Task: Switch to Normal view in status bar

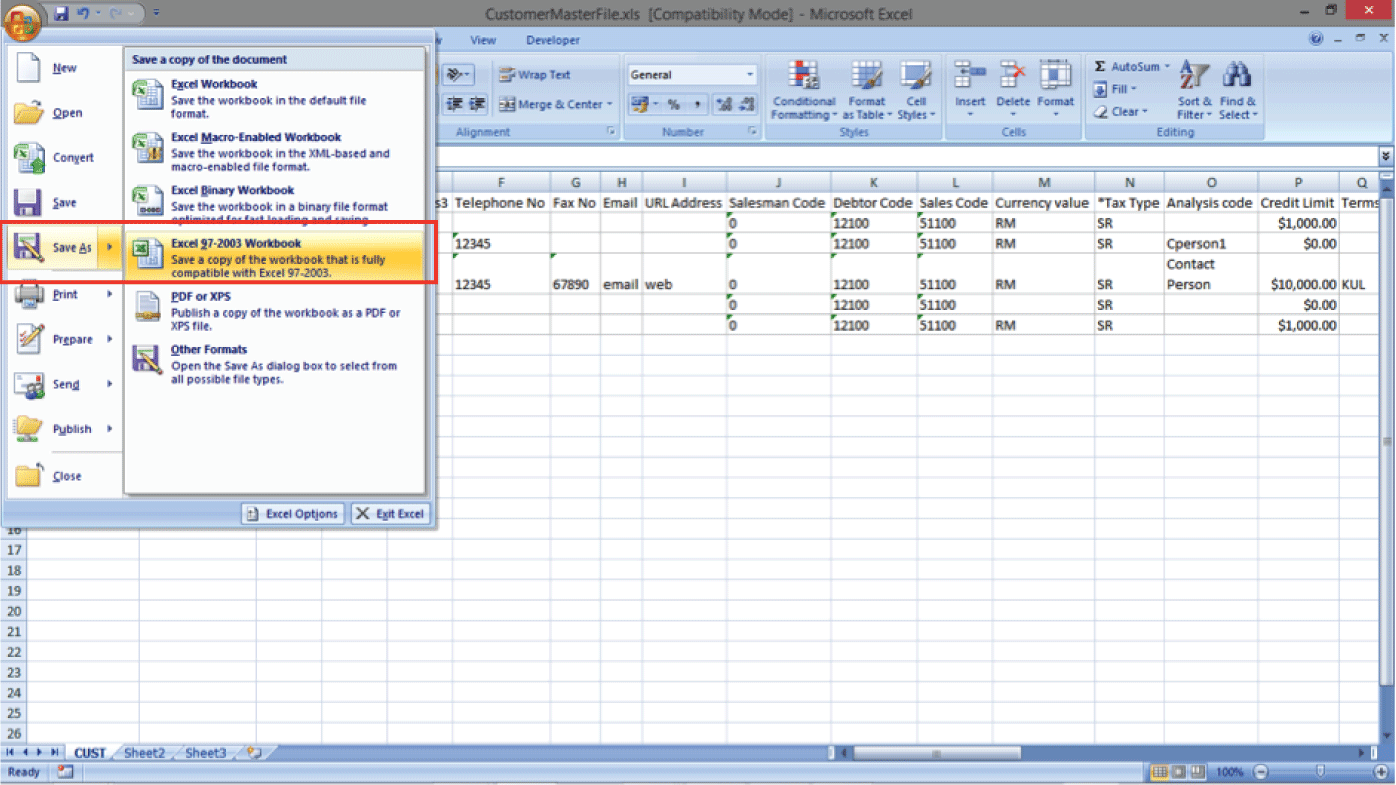Action: point(1160,772)
